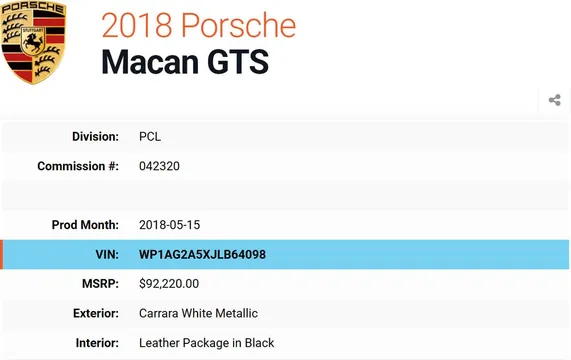The height and width of the screenshot is (360, 571).
Task: Click the Commission # label
Action: (x=78, y=166)
